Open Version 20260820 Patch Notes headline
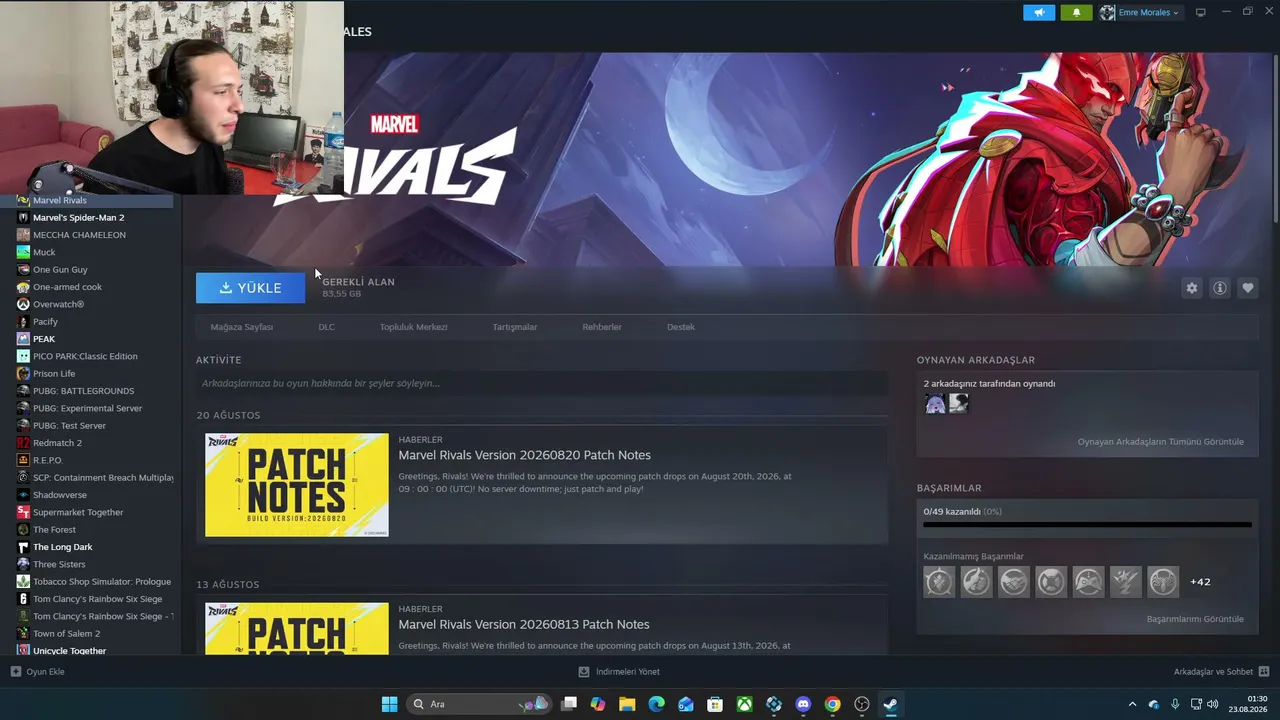The image size is (1280, 720). point(525,455)
